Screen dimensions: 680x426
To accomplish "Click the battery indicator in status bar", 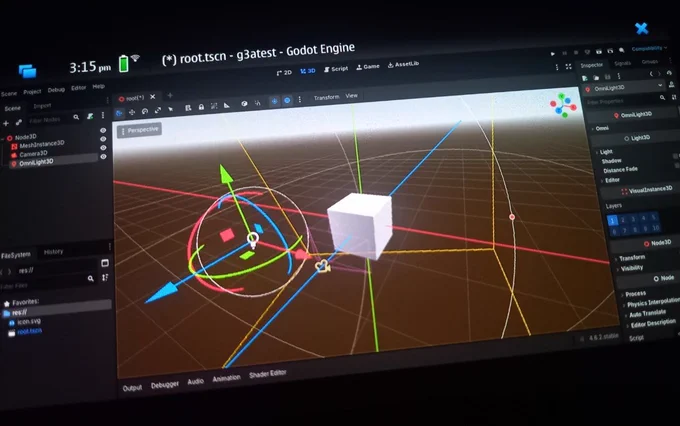I will point(124,64).
